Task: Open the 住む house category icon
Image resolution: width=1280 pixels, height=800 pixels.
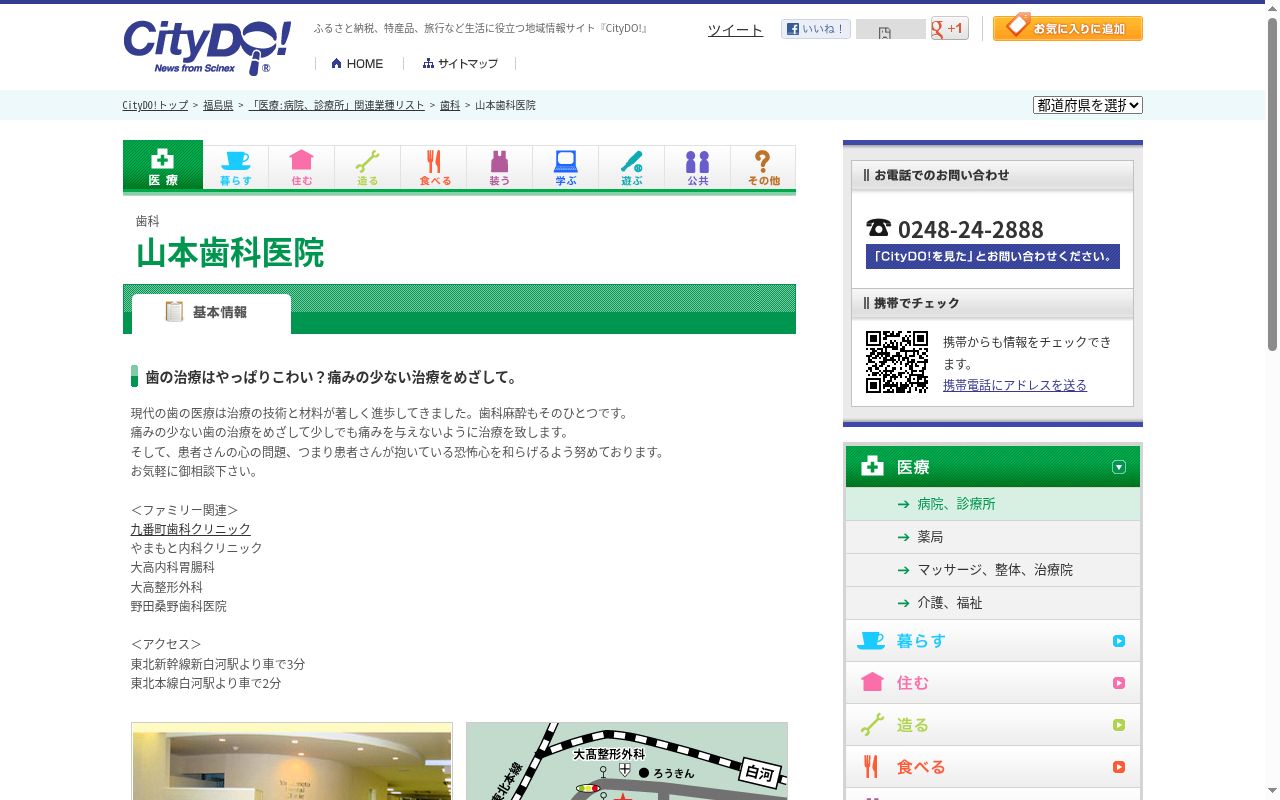Action: click(302, 167)
